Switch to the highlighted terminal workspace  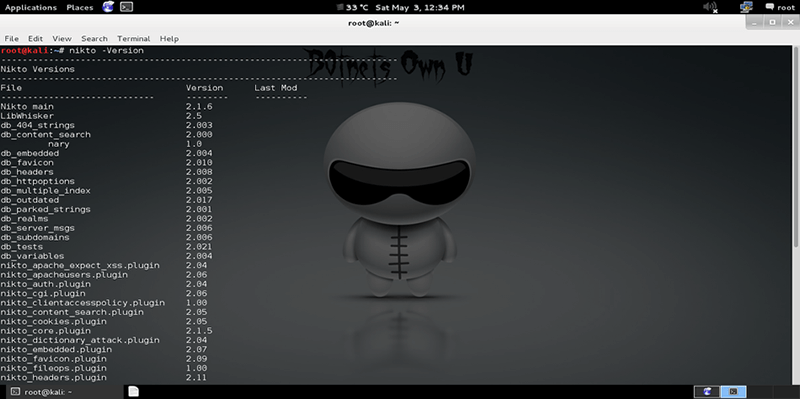pos(733,392)
